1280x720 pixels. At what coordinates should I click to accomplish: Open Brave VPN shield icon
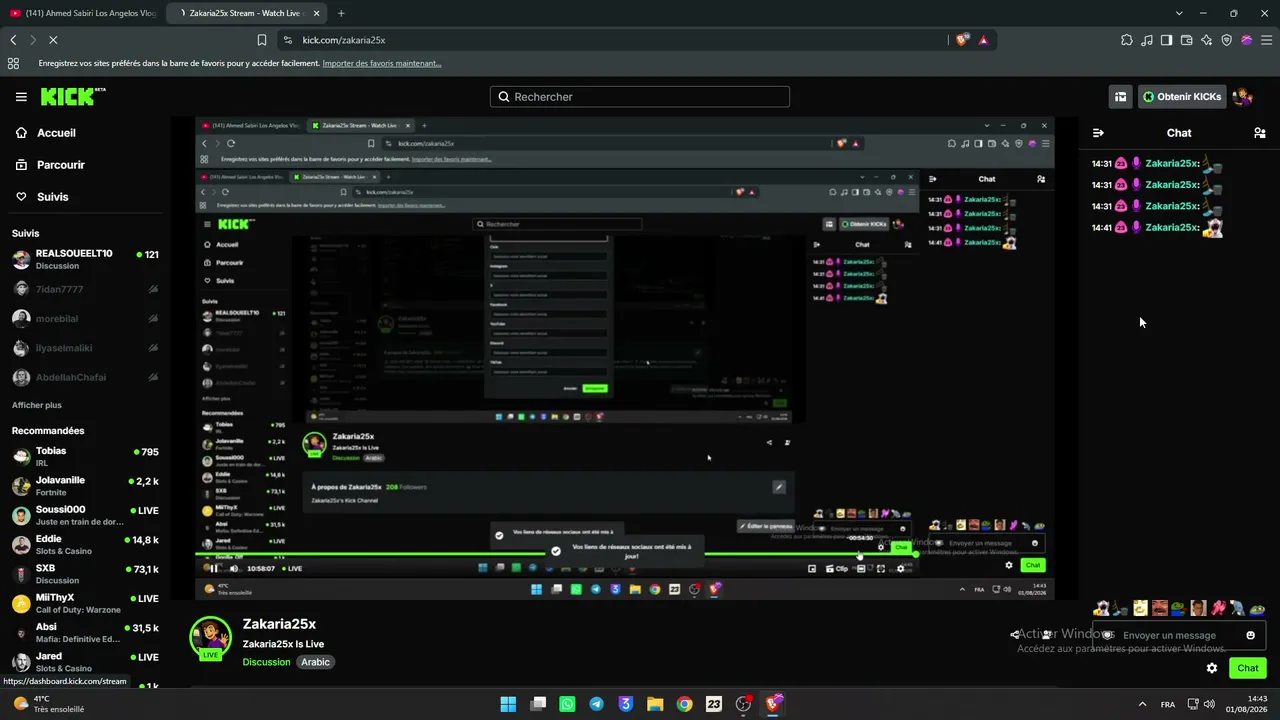pos(1227,40)
